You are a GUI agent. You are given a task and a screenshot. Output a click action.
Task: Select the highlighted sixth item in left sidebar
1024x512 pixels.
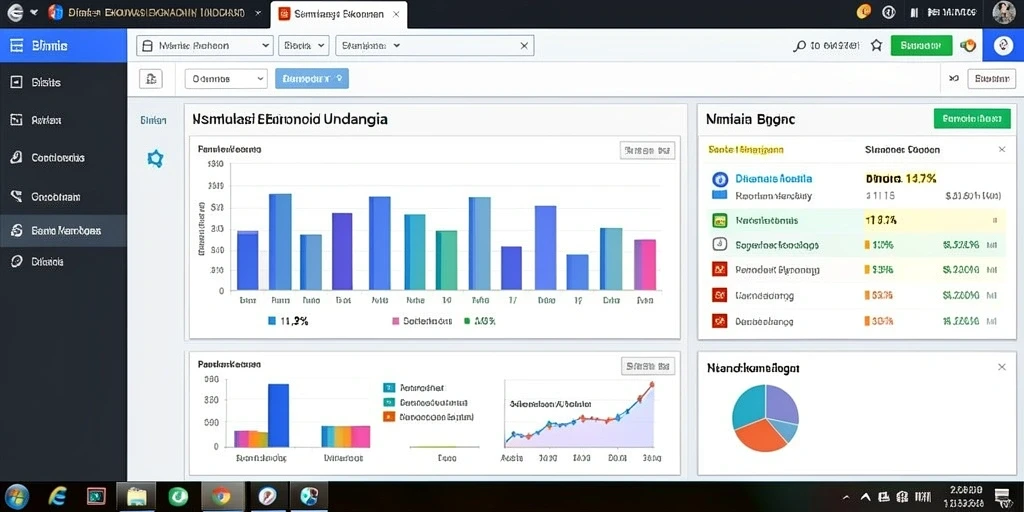pyautogui.click(x=63, y=231)
